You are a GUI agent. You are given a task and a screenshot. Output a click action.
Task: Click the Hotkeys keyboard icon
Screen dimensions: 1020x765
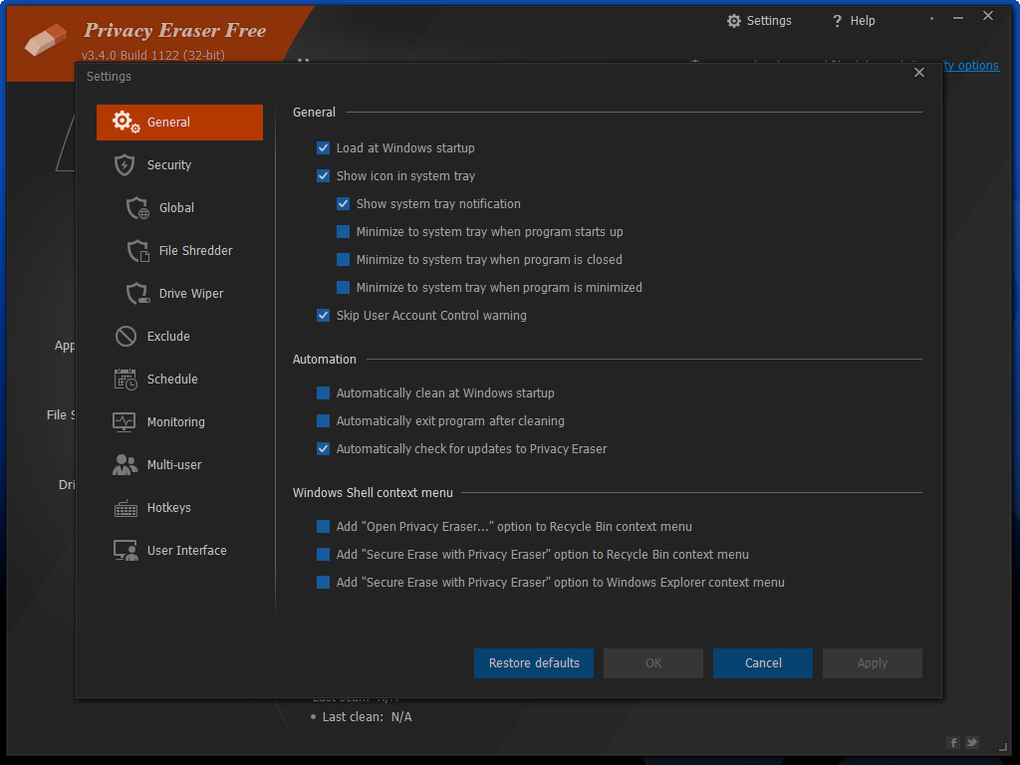tap(126, 508)
